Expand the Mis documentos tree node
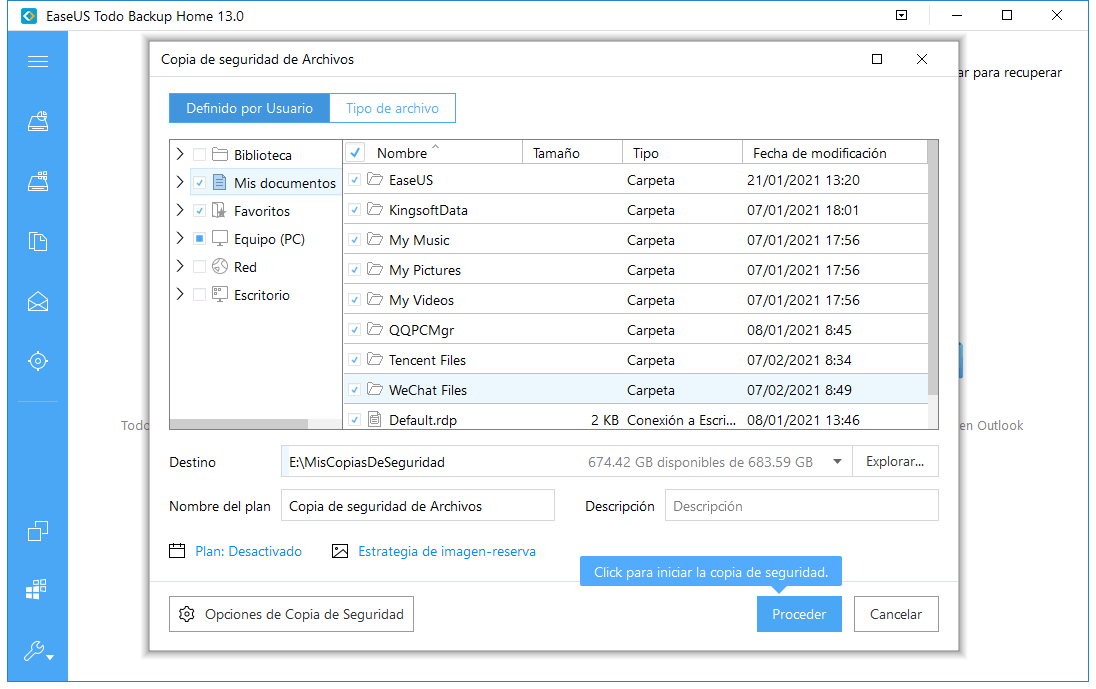This screenshot has width=1096, height=689. tap(180, 182)
